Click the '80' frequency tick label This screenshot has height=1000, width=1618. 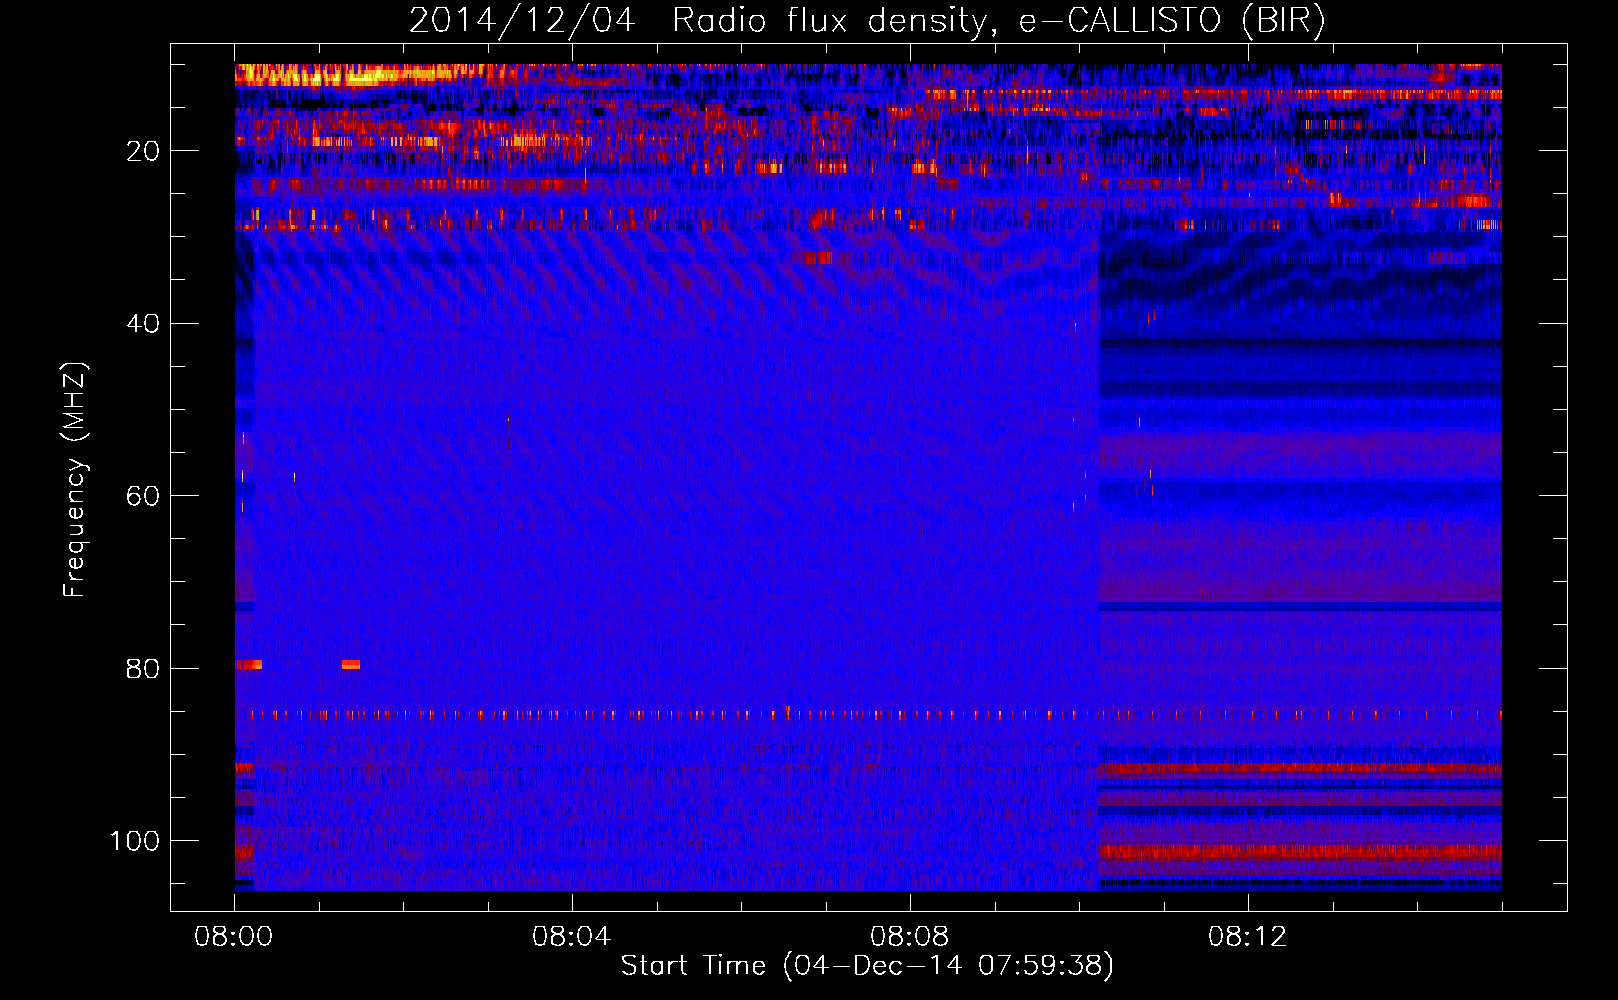click(143, 668)
